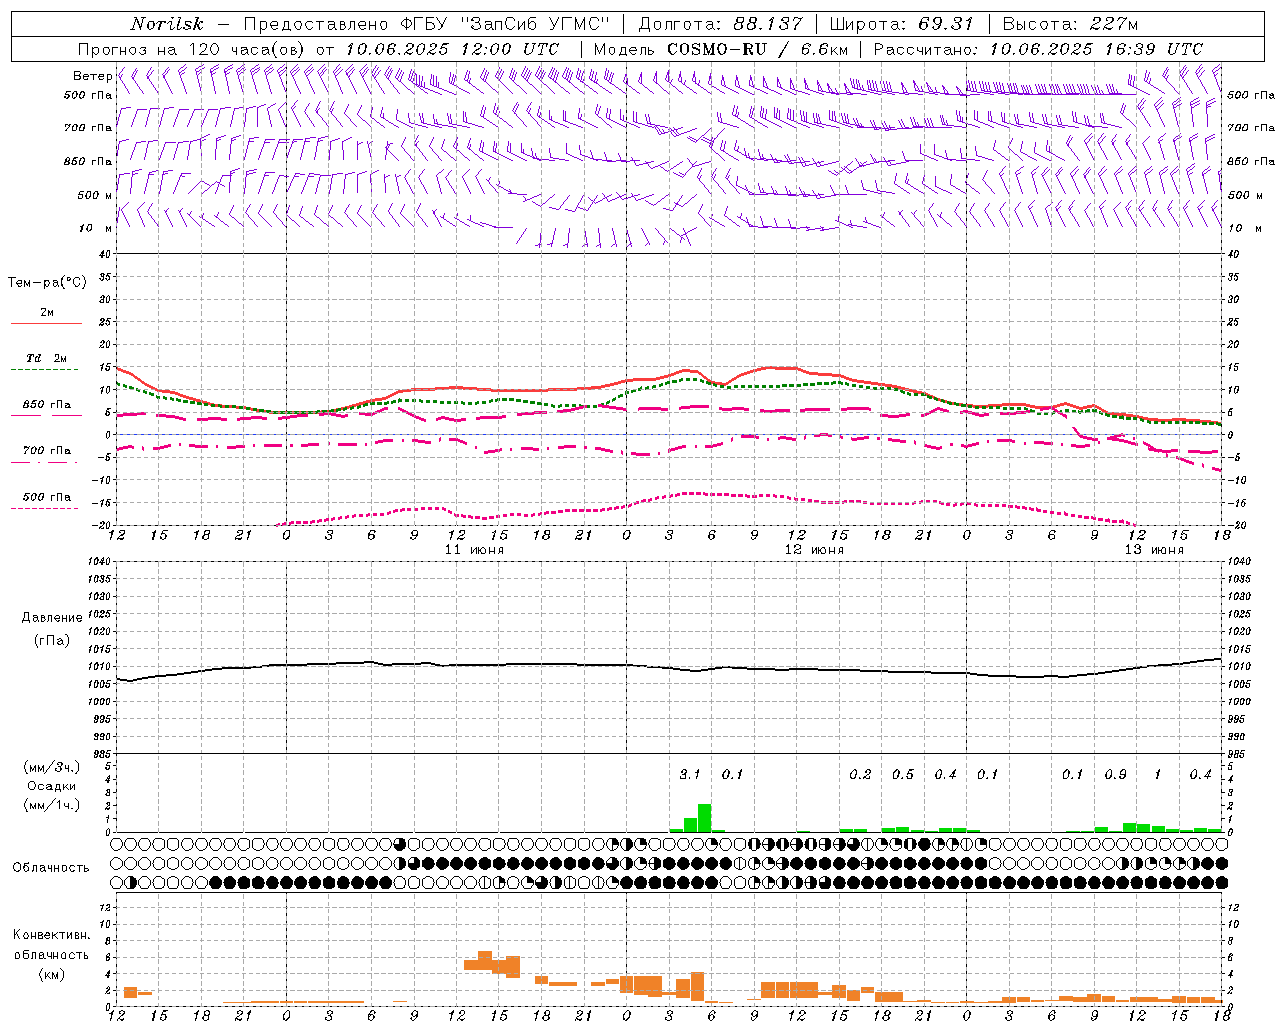Click the 'Давление' pressure panel label
The image size is (1280, 1024).
[50, 618]
